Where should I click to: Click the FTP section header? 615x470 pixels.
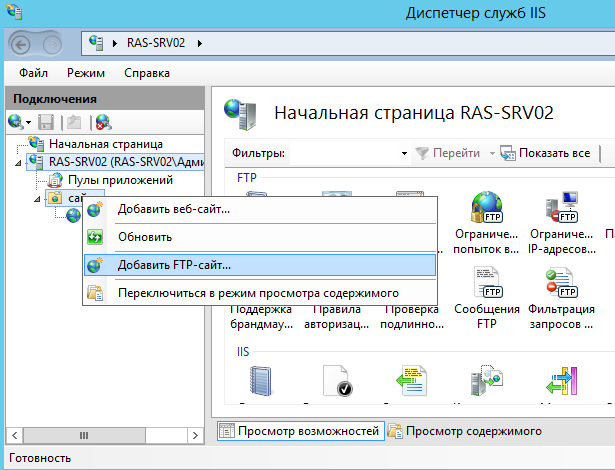coord(247,178)
